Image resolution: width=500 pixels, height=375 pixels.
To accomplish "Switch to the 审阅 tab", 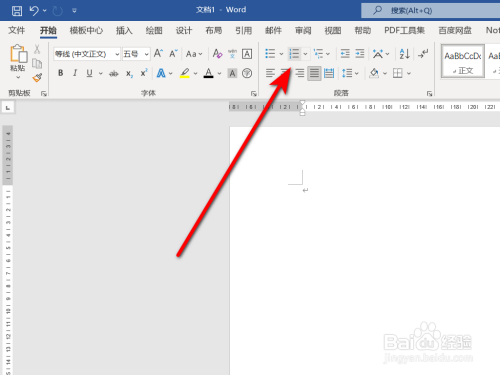I will click(303, 30).
